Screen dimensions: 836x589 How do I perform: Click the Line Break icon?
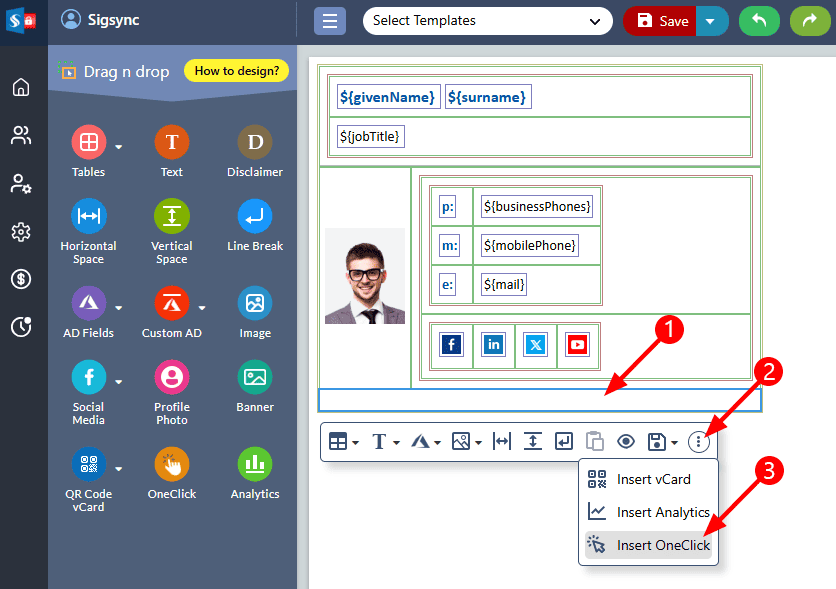tap(255, 217)
